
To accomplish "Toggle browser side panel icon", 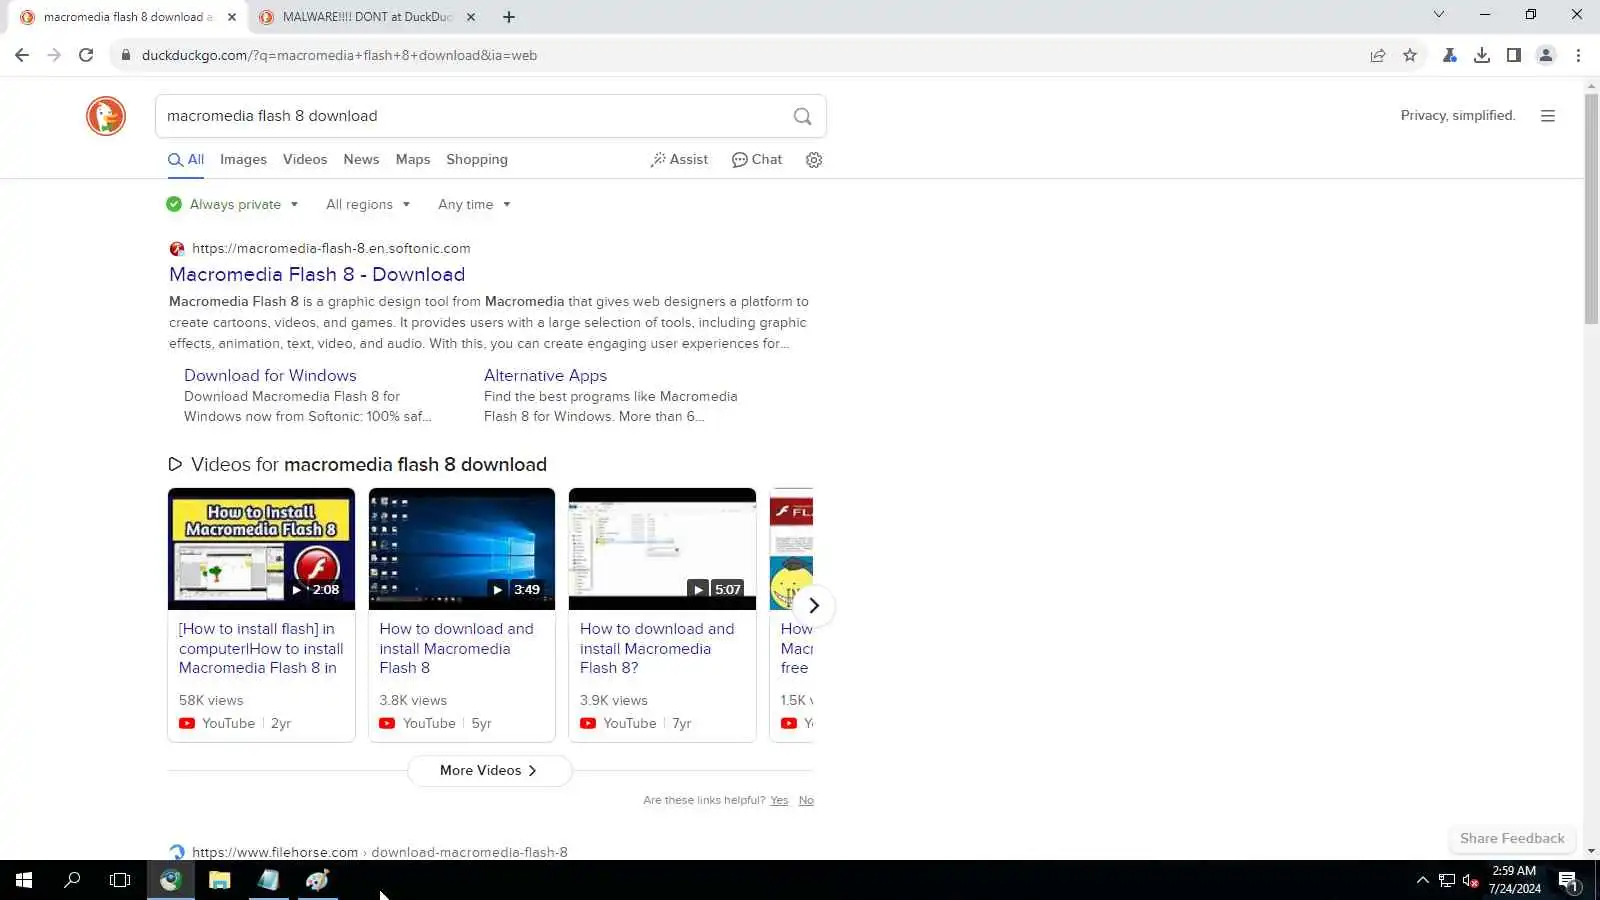I will pos(1514,55).
